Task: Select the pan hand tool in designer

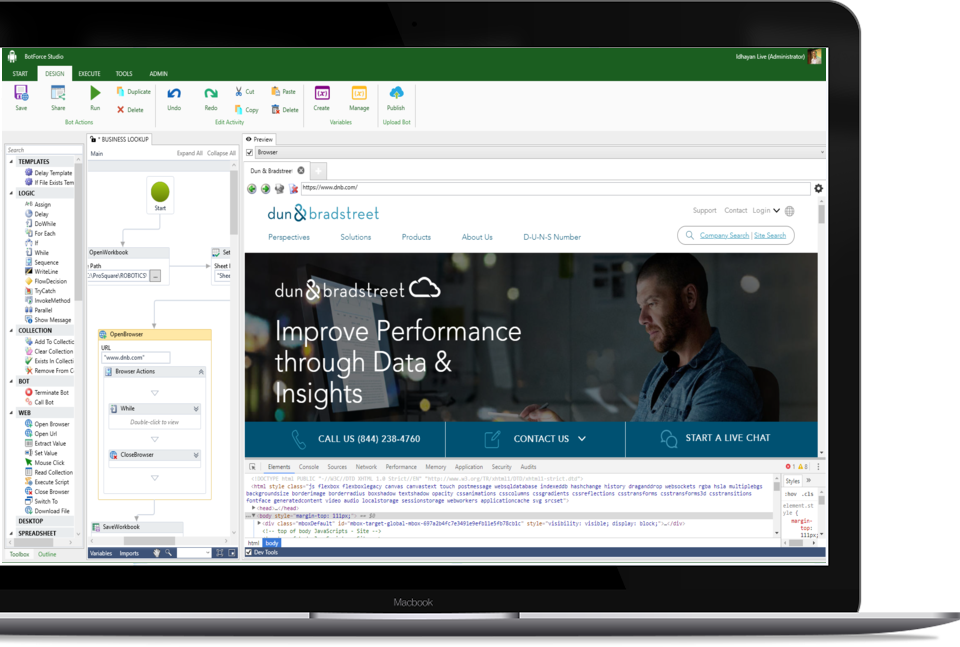Action: coord(157,553)
